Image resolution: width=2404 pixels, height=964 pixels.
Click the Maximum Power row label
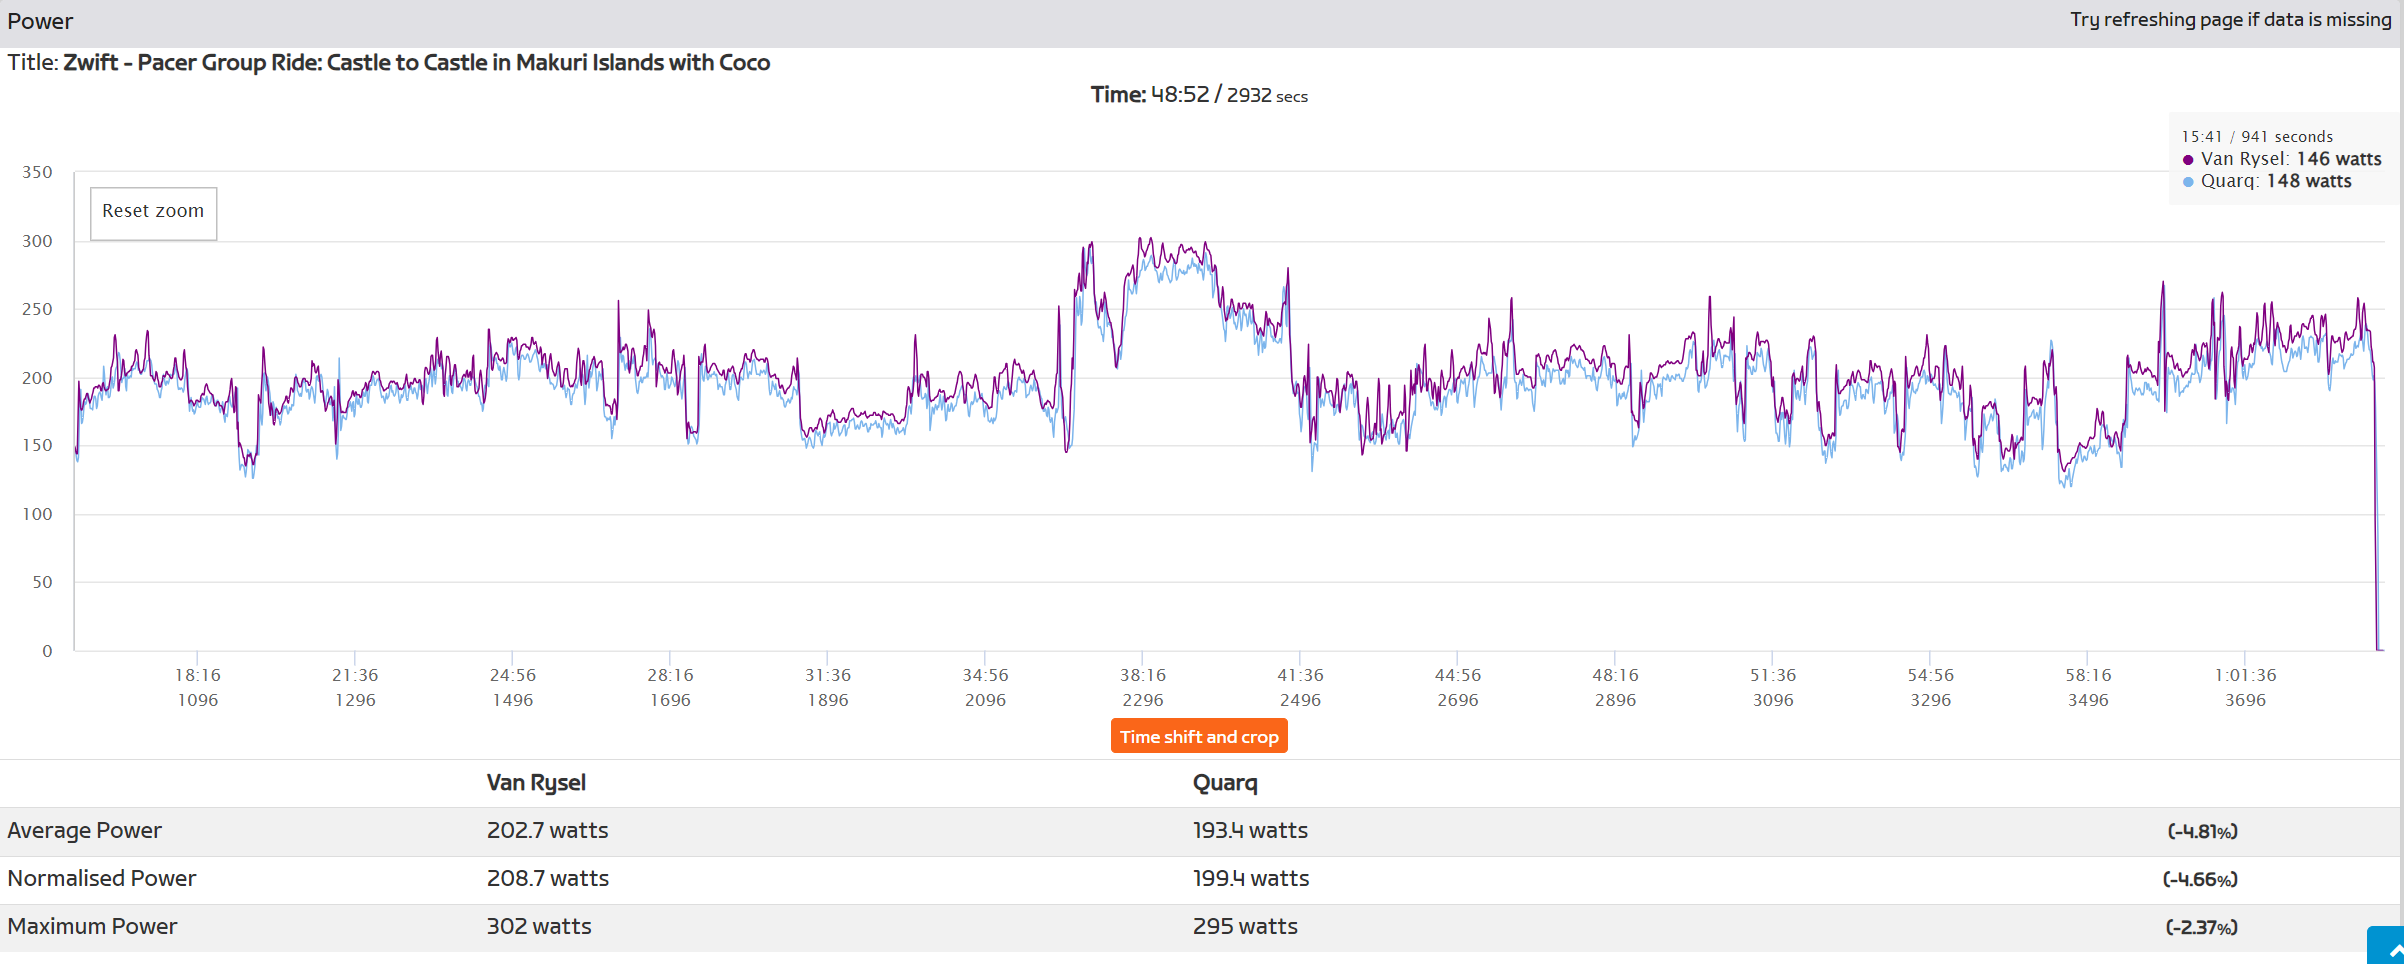92,927
